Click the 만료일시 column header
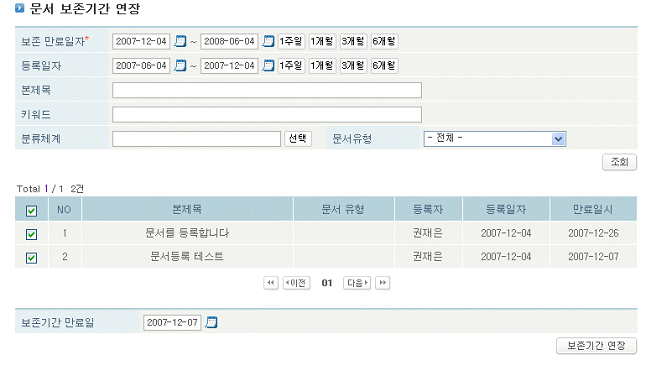646x376 pixels. click(593, 210)
